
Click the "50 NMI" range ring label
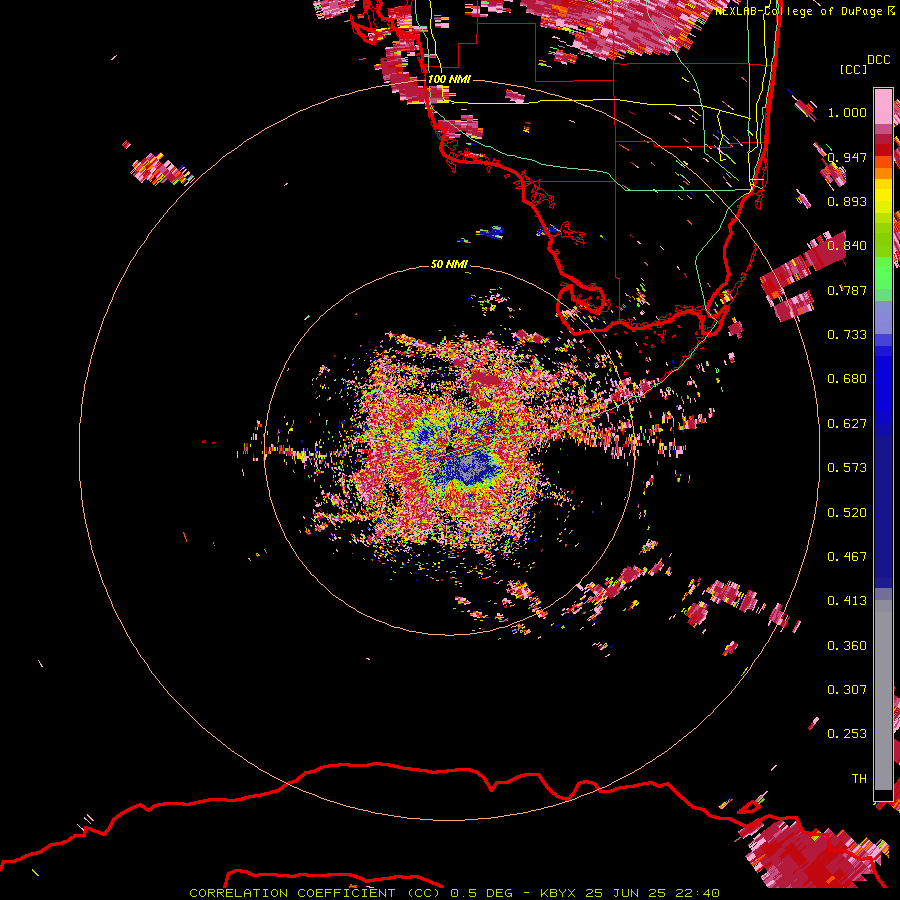449,264
